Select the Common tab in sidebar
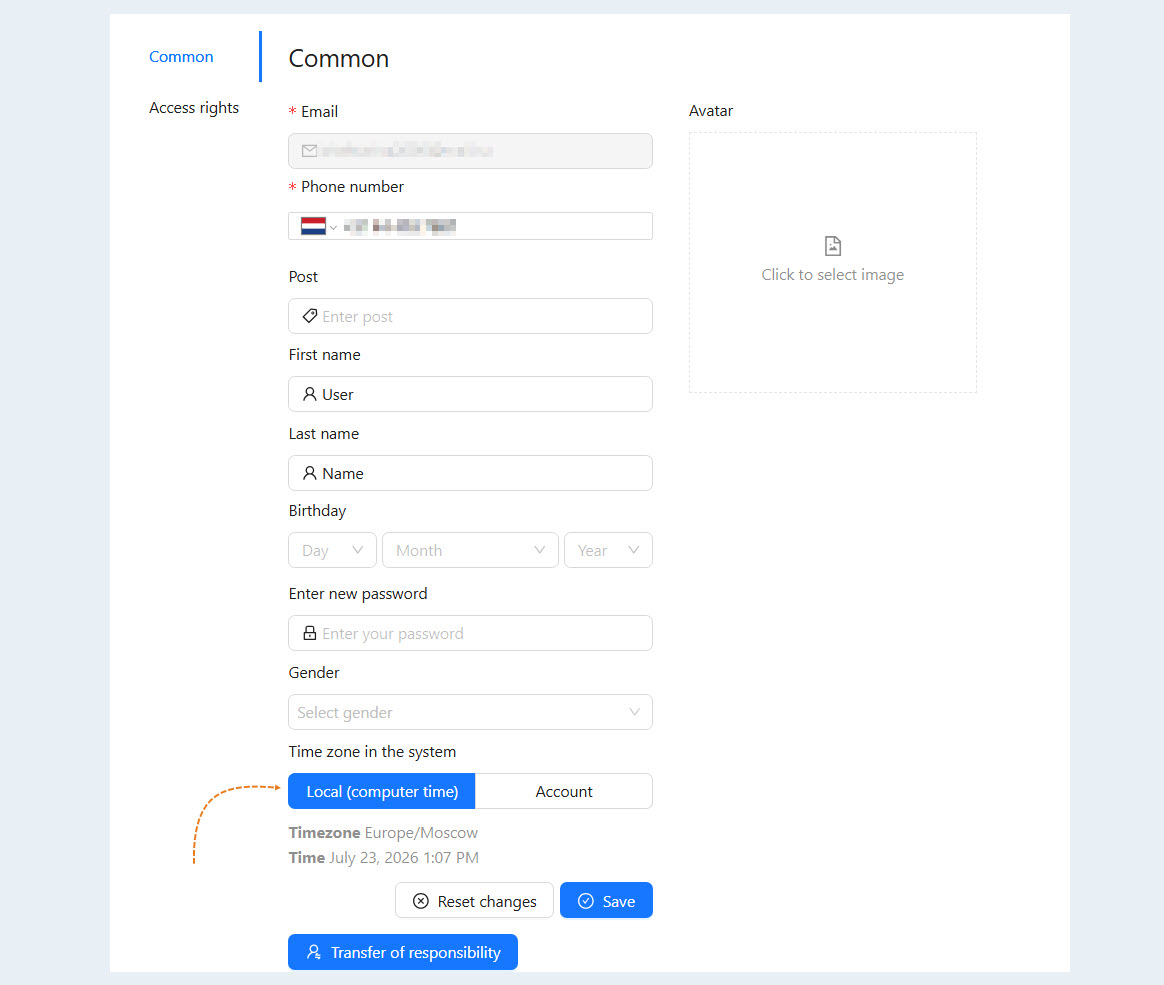 coord(181,56)
